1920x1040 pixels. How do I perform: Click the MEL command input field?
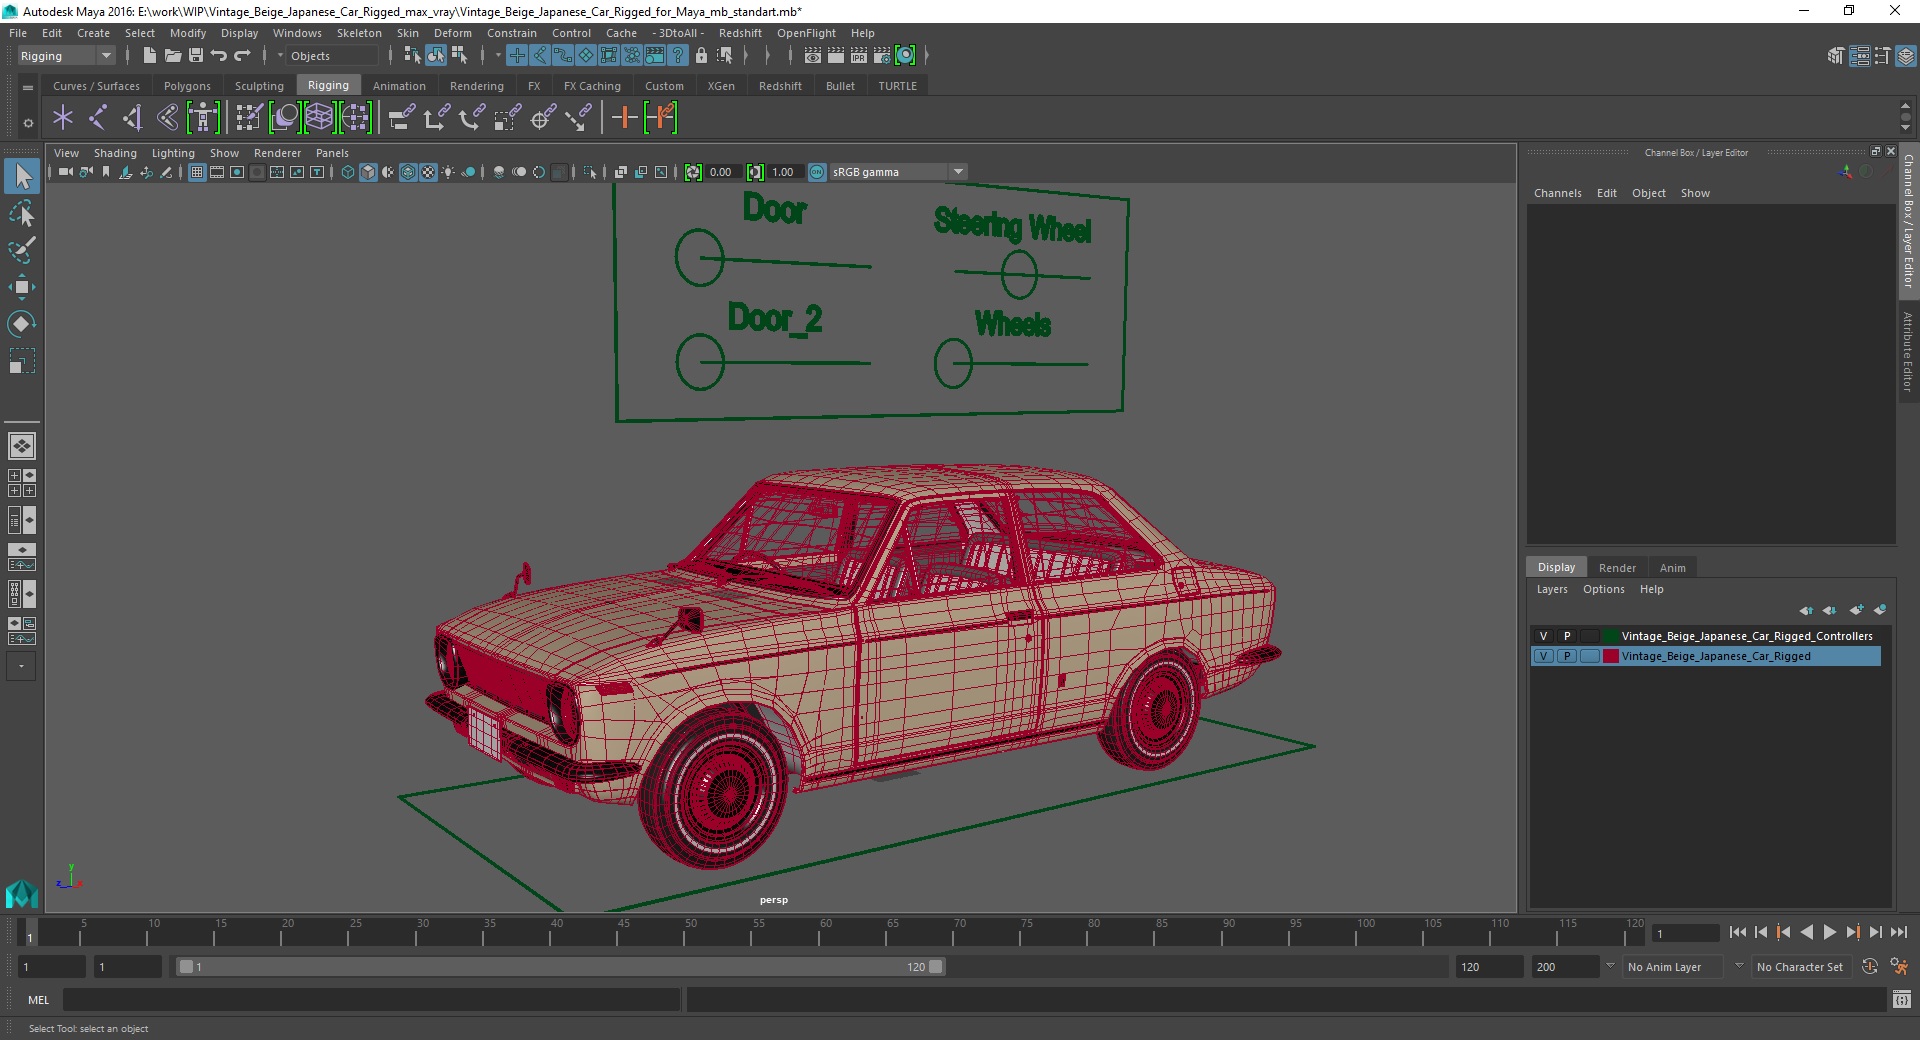pyautogui.click(x=371, y=999)
